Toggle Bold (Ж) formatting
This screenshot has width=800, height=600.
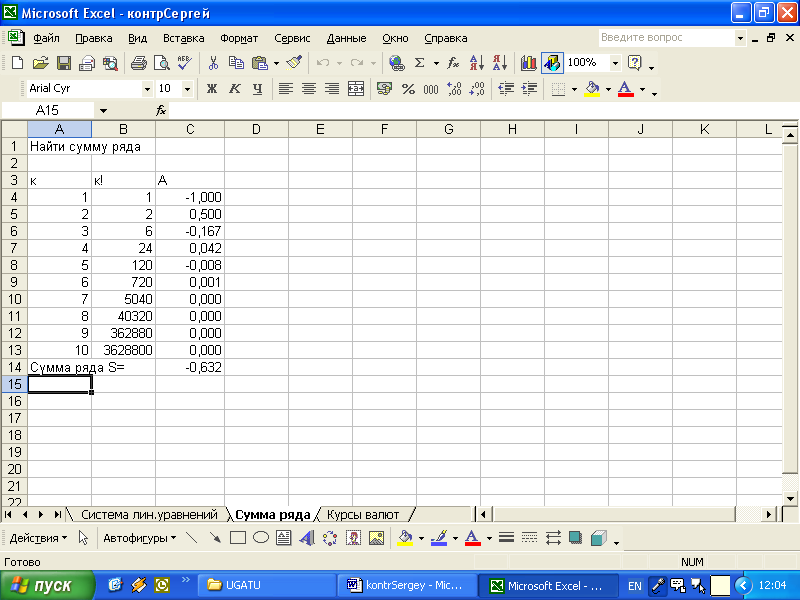point(212,89)
